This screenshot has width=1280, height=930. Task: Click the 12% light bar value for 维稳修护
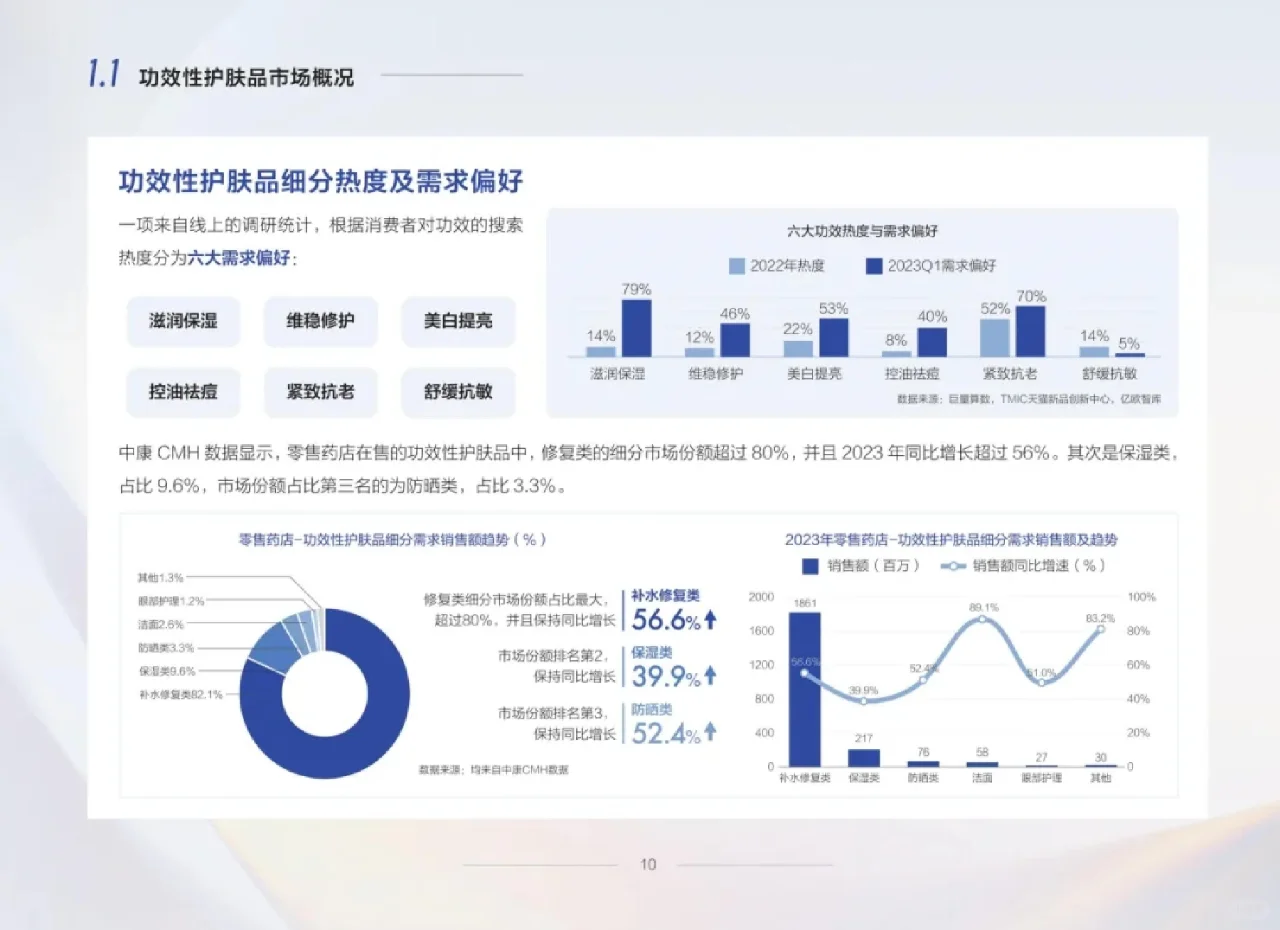pyautogui.click(x=699, y=338)
